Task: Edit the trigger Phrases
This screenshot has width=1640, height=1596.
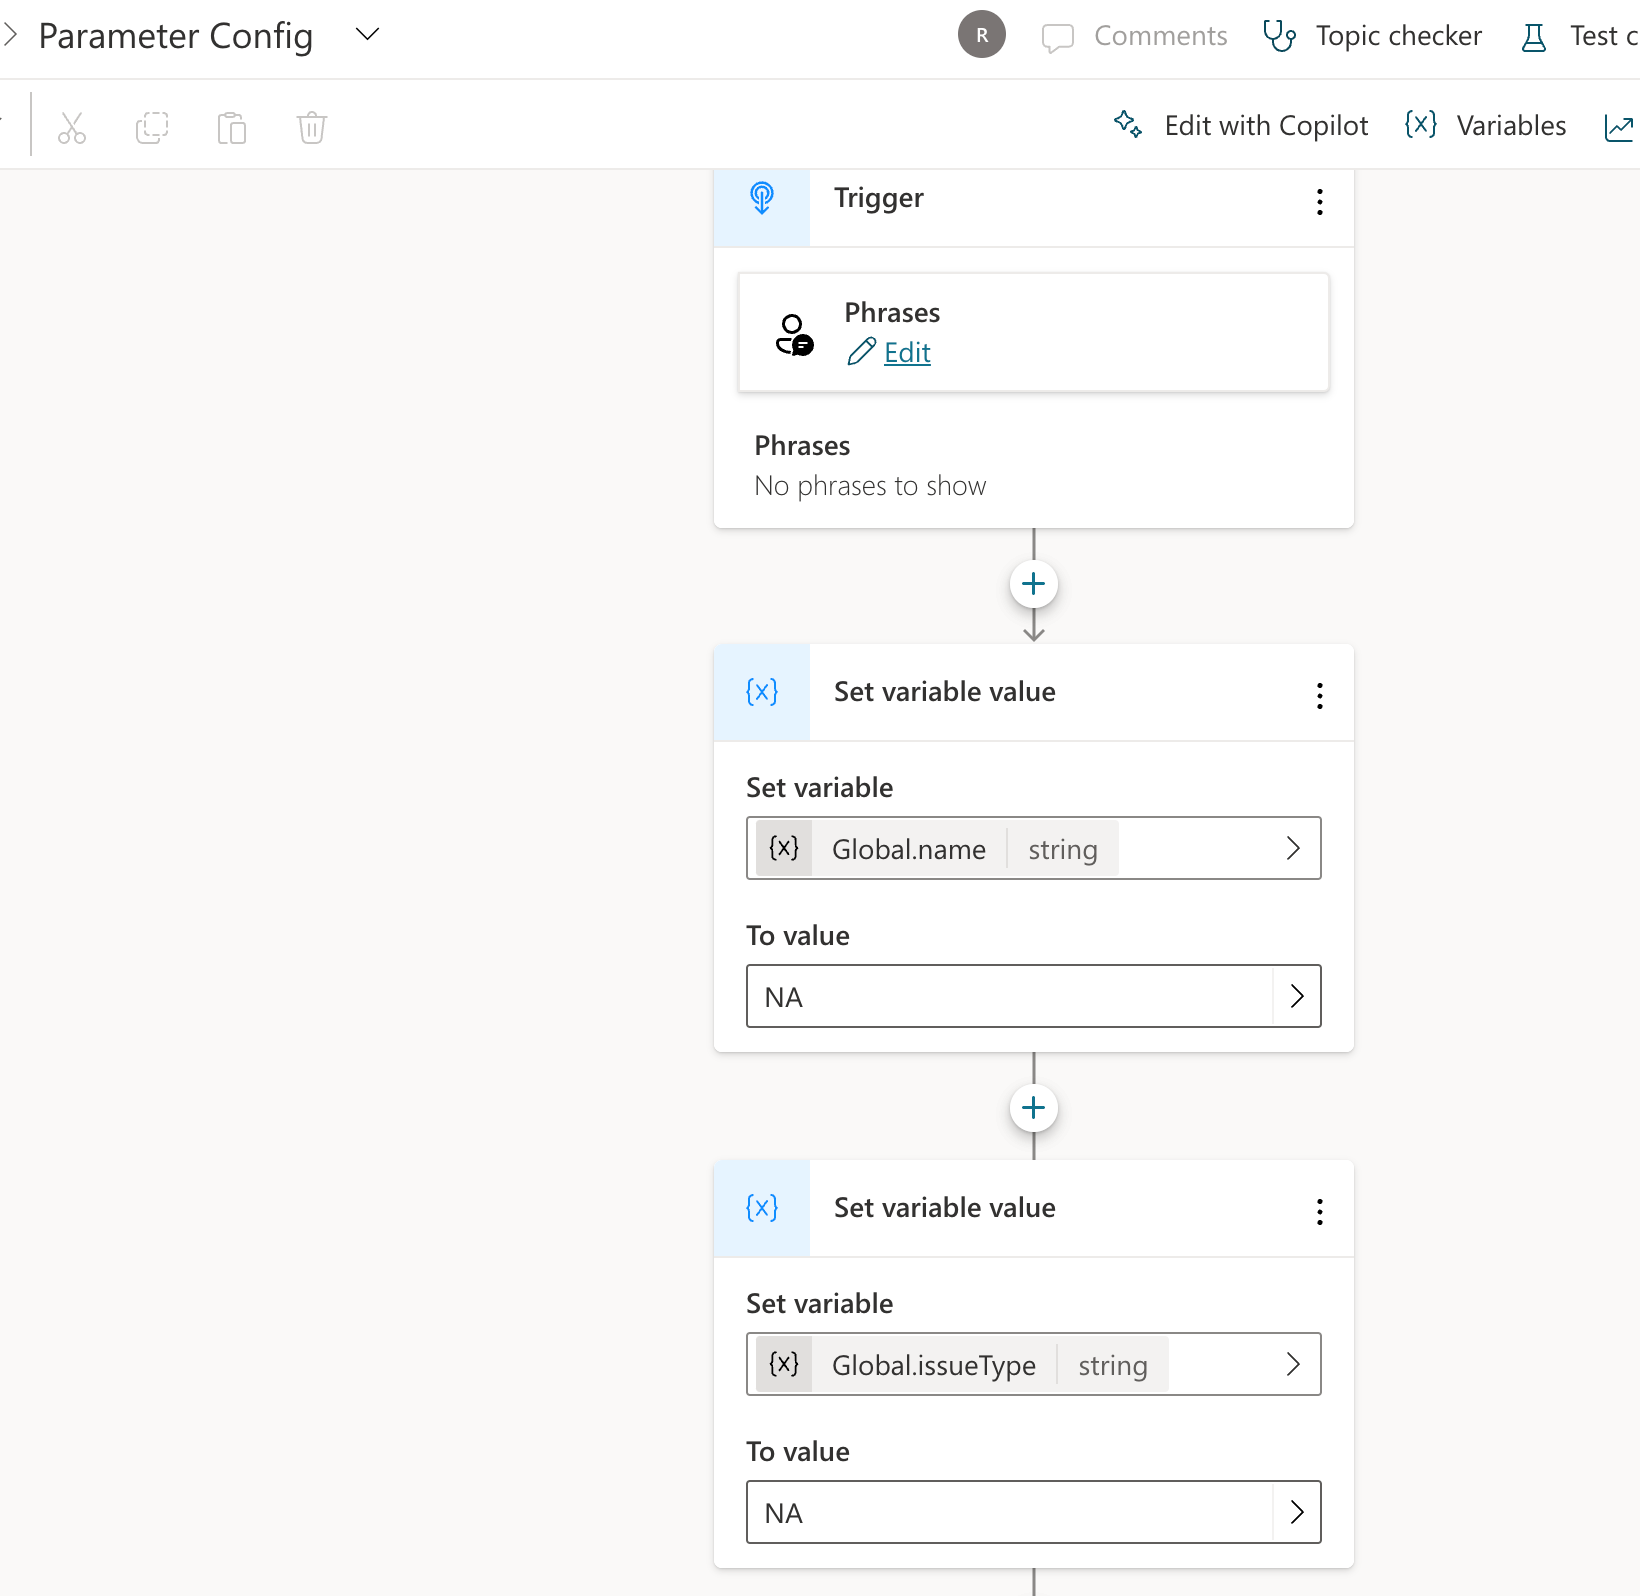Action: point(906,352)
